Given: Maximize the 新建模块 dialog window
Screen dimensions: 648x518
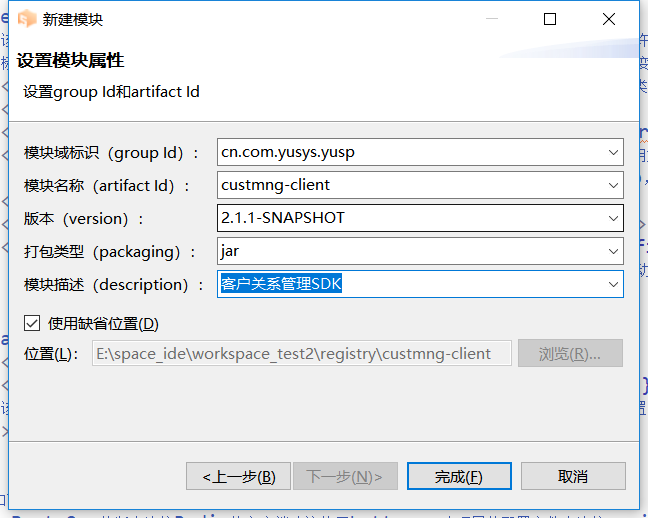Looking at the screenshot, I should click(x=550, y=19).
